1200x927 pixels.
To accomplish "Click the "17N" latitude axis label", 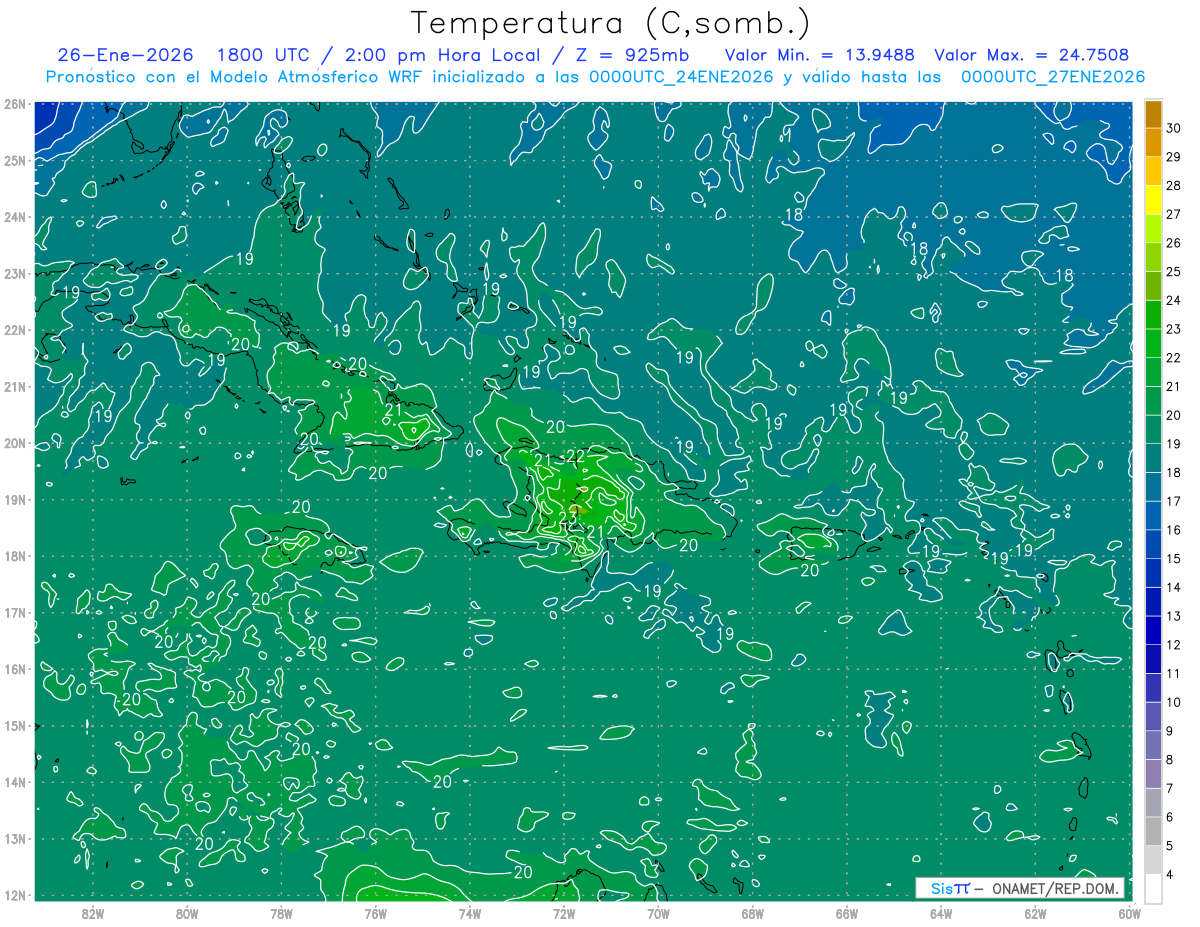I will pos(15,612).
